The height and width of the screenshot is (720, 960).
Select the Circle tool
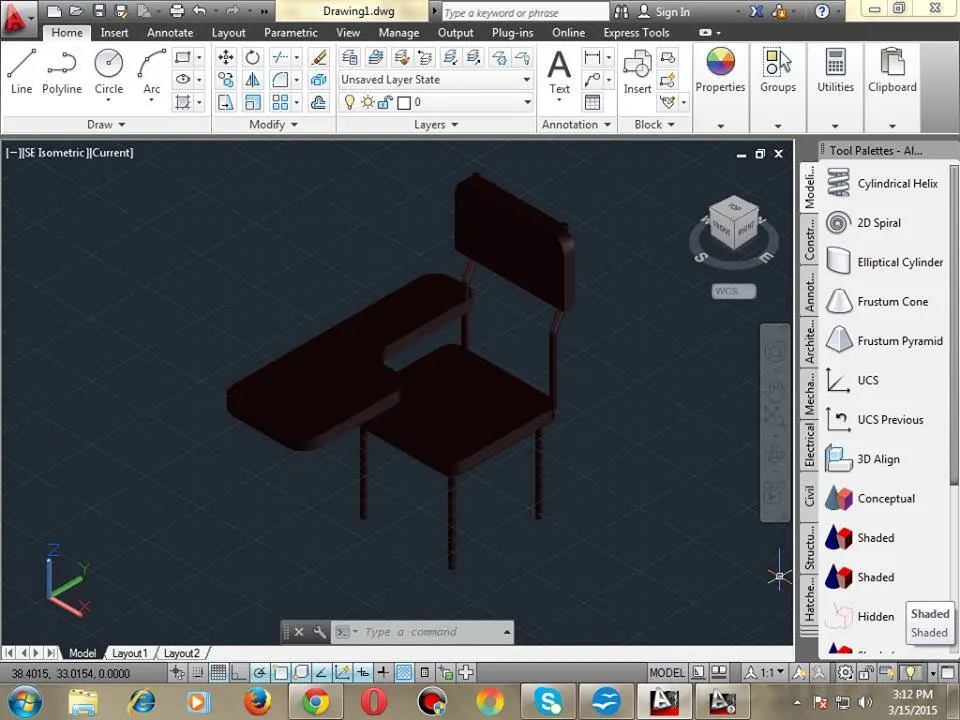108,72
